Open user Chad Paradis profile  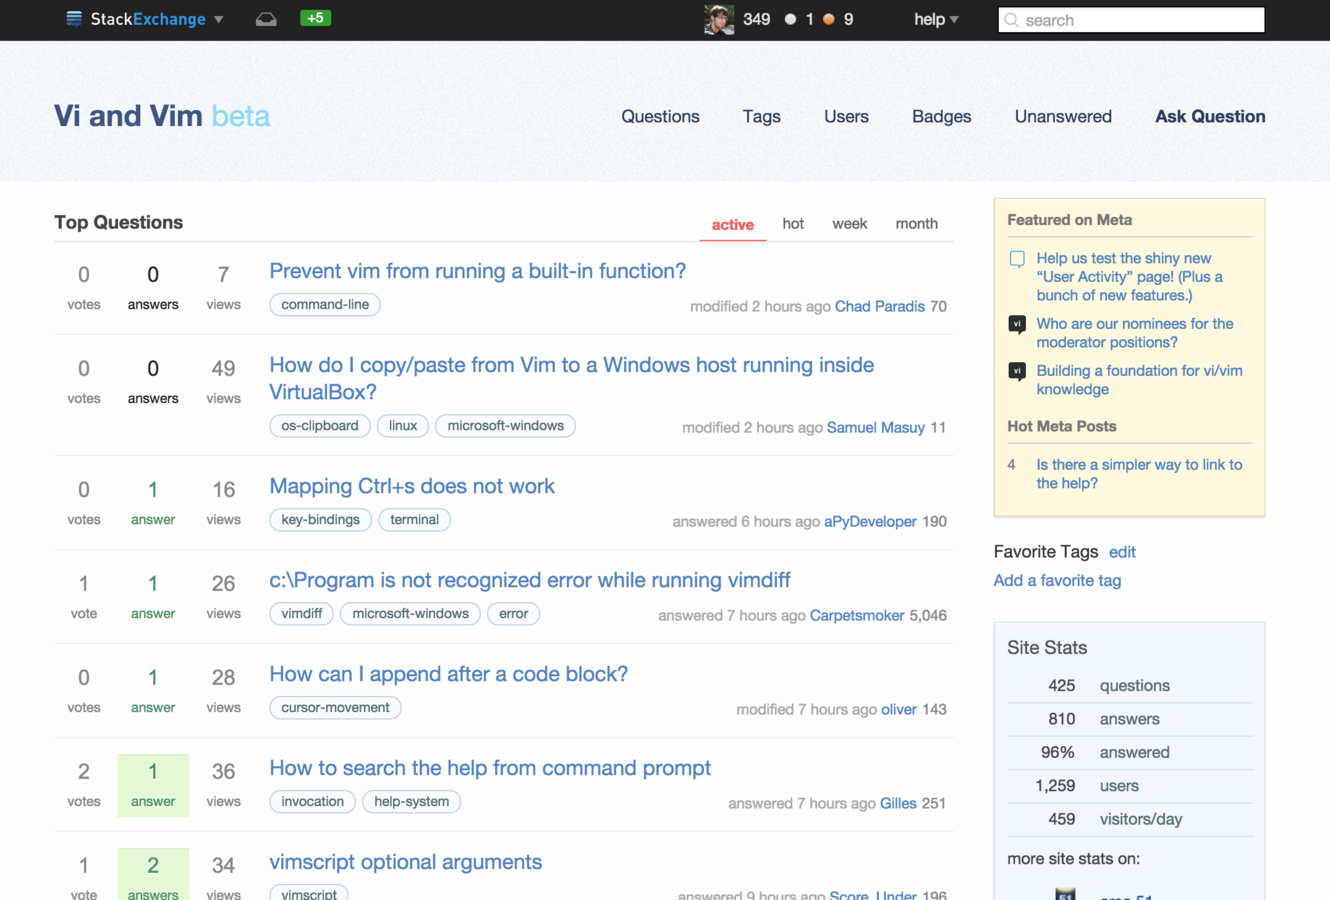click(x=880, y=307)
